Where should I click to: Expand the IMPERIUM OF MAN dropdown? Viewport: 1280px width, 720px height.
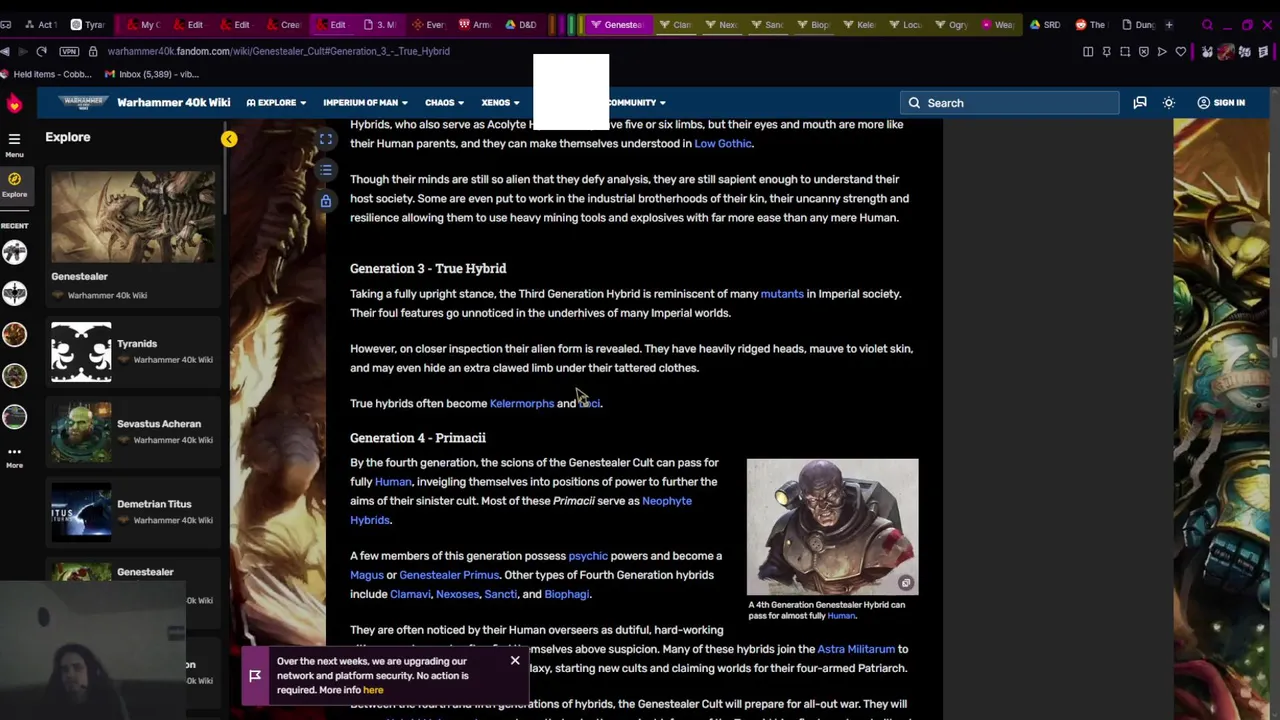click(365, 103)
